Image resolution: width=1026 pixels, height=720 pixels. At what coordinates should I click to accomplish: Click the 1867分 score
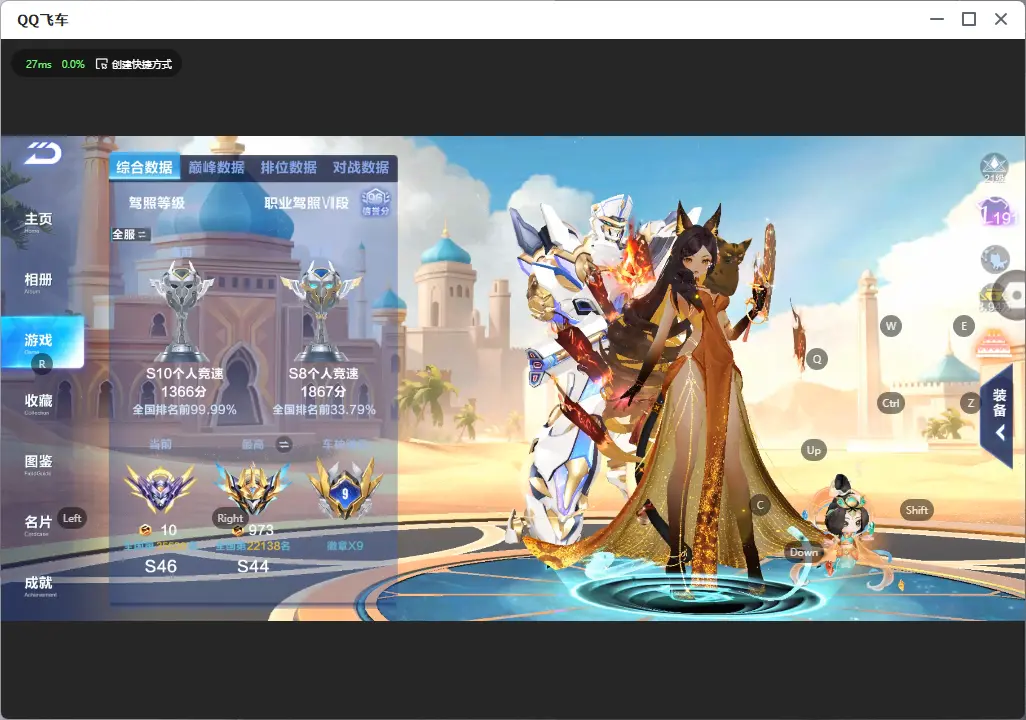click(x=323, y=391)
